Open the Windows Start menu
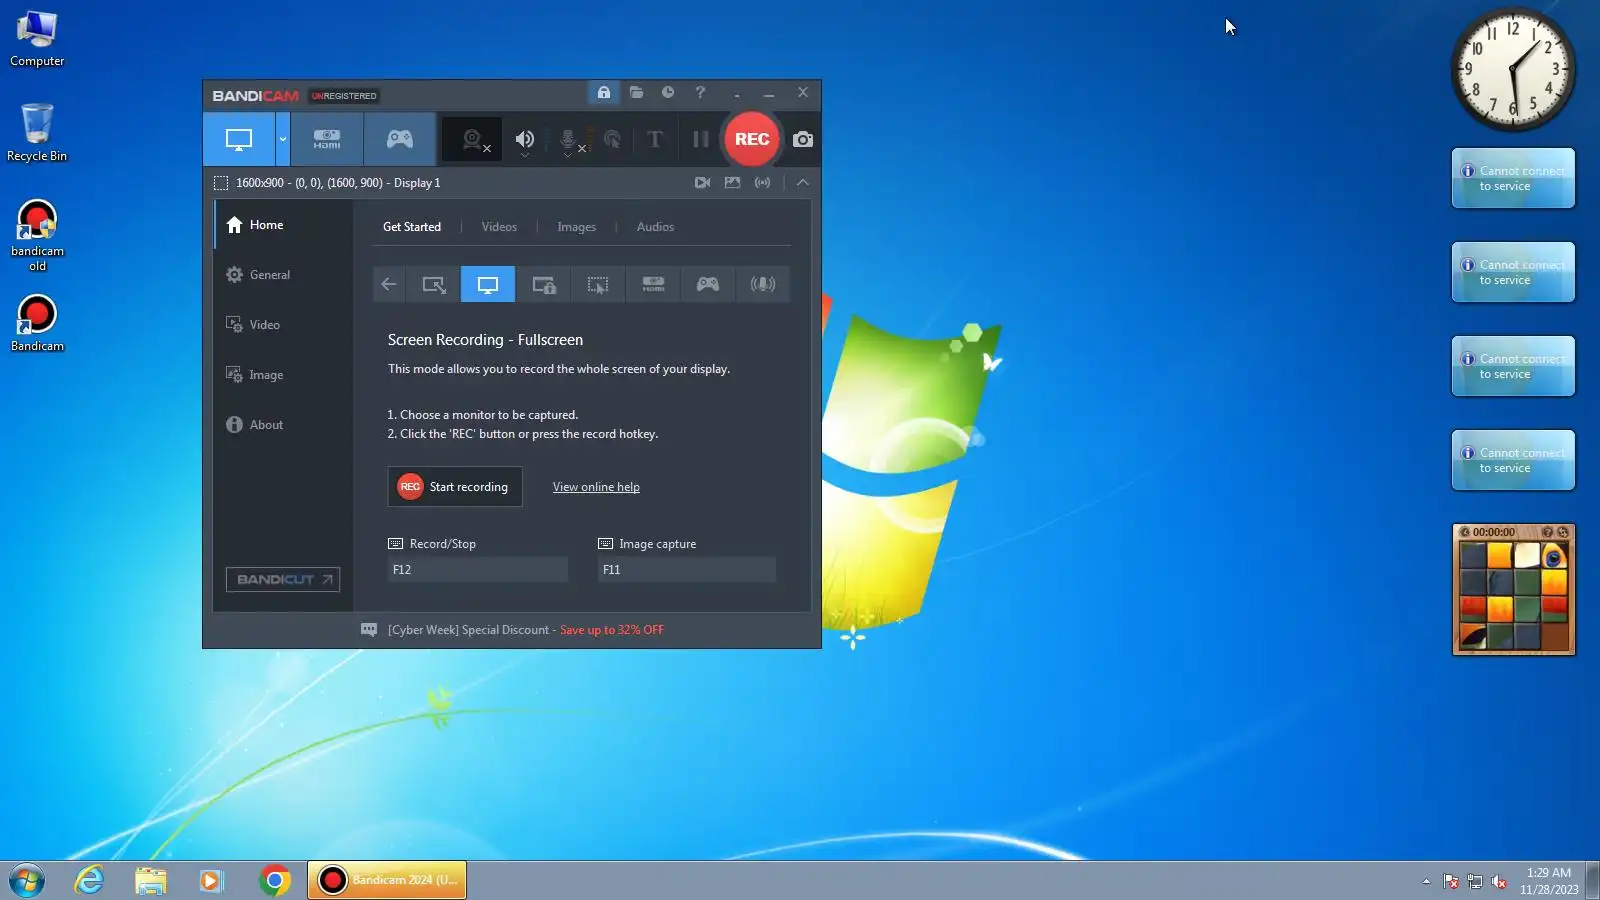Viewport: 1600px width, 900px height. 27,881
